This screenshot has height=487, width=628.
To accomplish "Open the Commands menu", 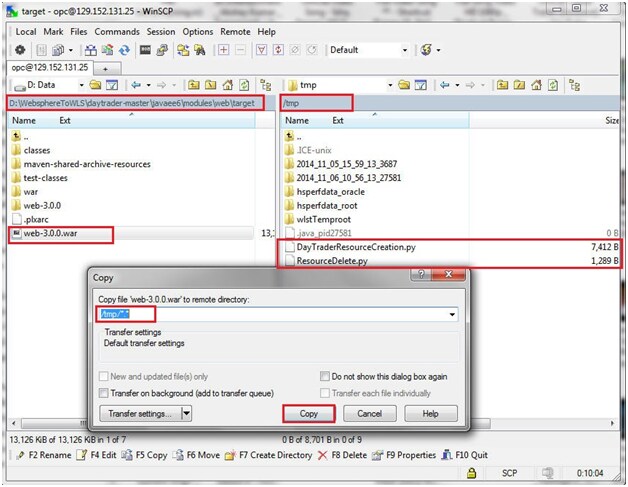I will coord(117,32).
